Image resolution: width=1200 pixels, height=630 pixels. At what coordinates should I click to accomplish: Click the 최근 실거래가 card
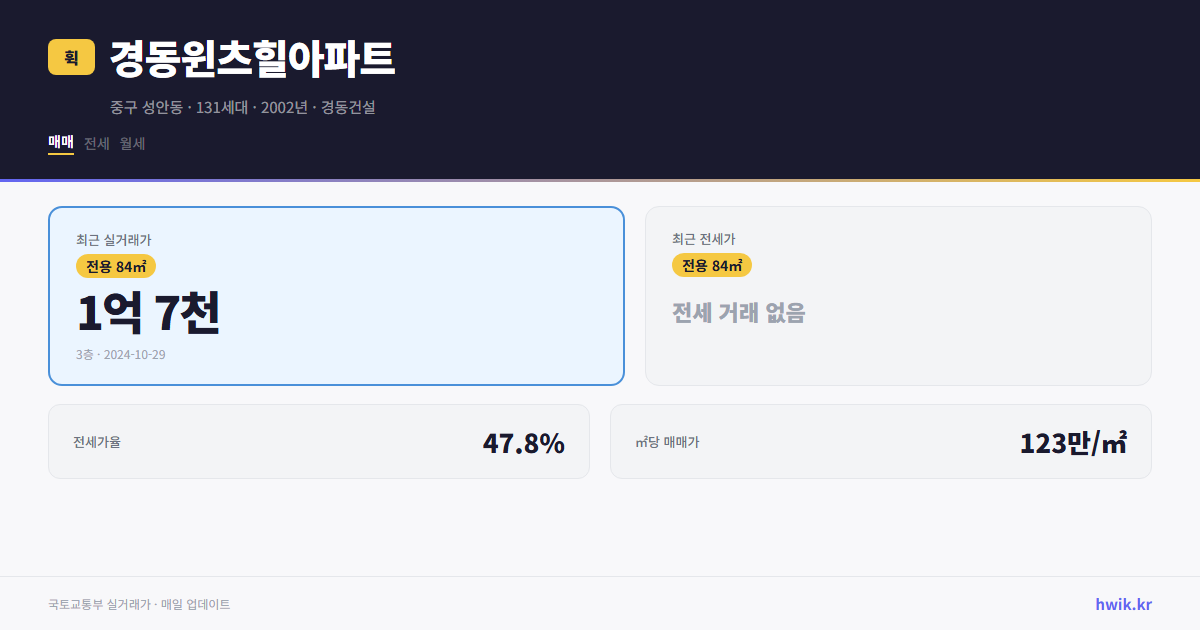click(335, 295)
